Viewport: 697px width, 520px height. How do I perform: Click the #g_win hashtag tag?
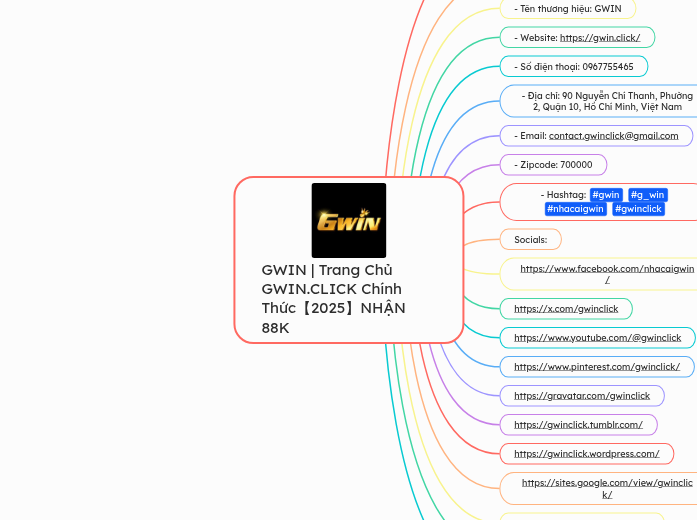click(x=648, y=195)
